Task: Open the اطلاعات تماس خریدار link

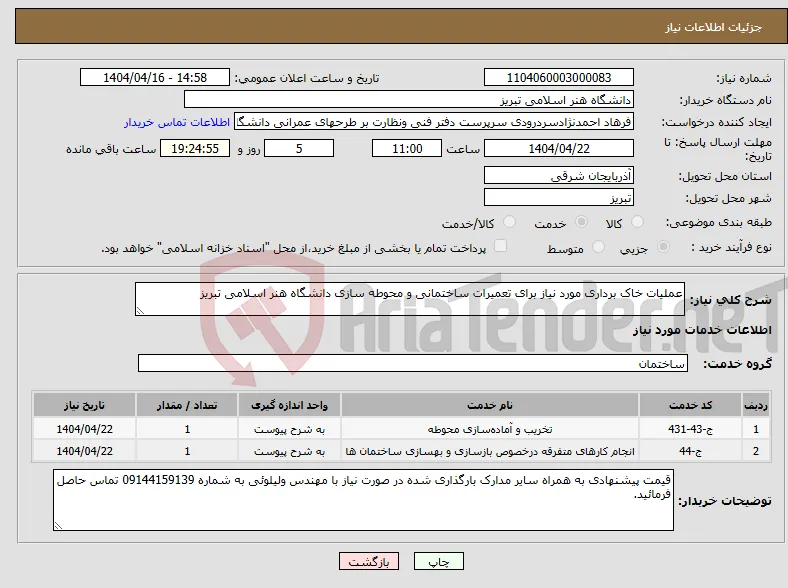Action: (x=177, y=122)
